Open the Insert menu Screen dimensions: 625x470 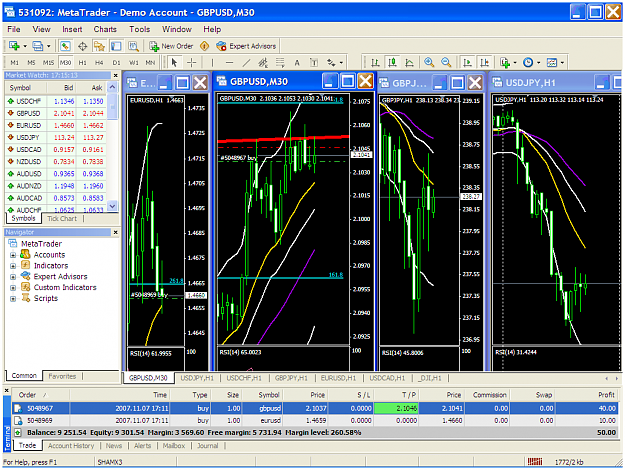[72, 29]
